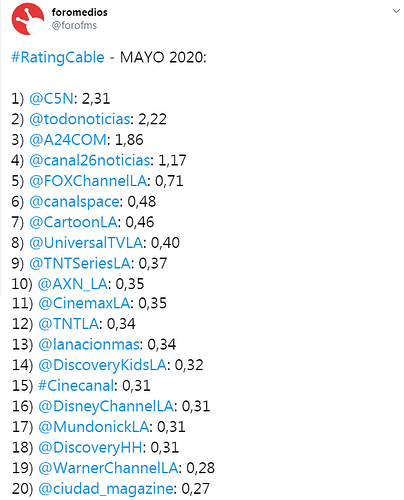
Task: Open the @todonoticias mention
Action: tap(80, 119)
